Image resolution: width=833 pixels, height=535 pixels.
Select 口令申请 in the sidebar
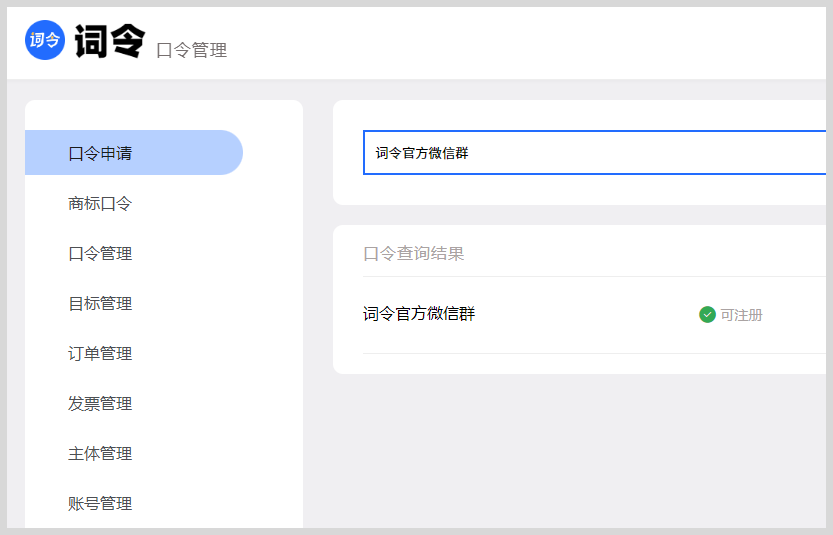(134, 153)
